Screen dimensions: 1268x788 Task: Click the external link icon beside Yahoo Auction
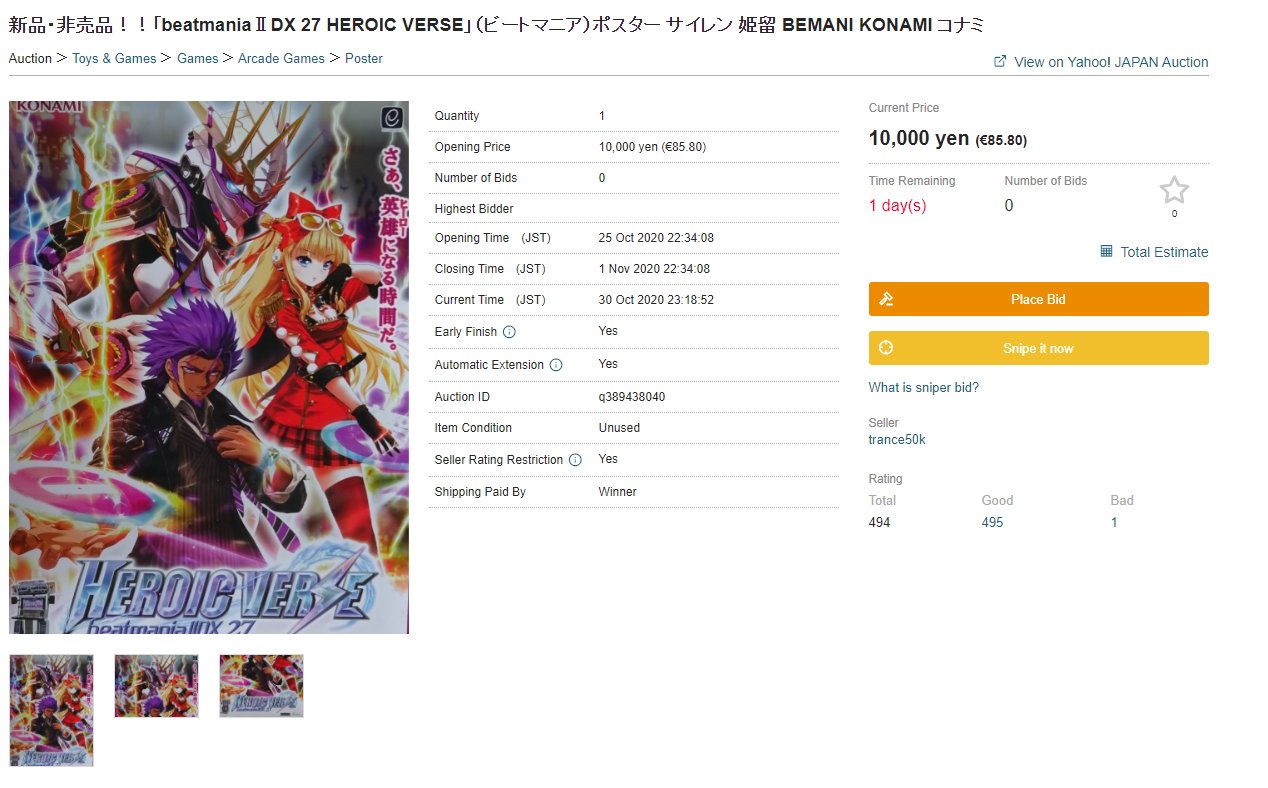pos(999,61)
